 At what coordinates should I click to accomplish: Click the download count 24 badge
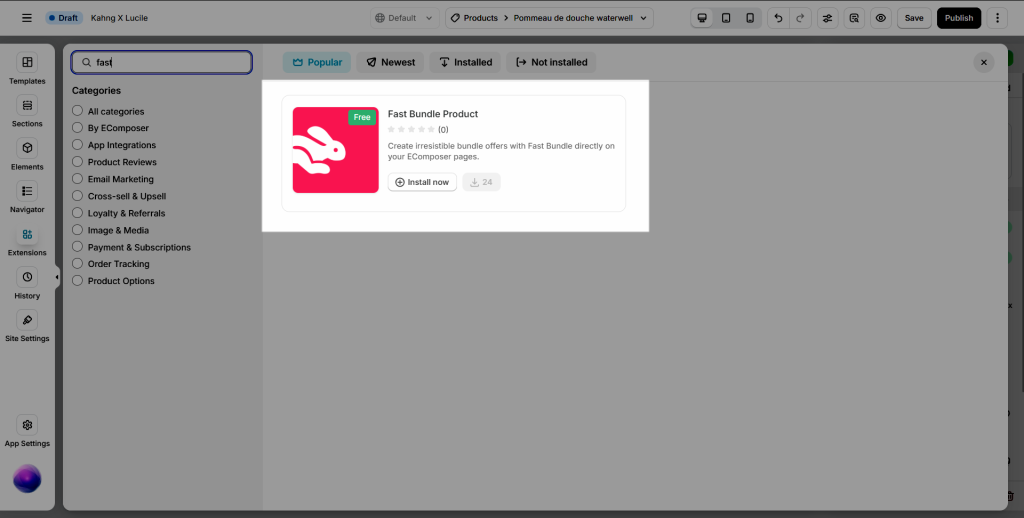click(x=481, y=182)
